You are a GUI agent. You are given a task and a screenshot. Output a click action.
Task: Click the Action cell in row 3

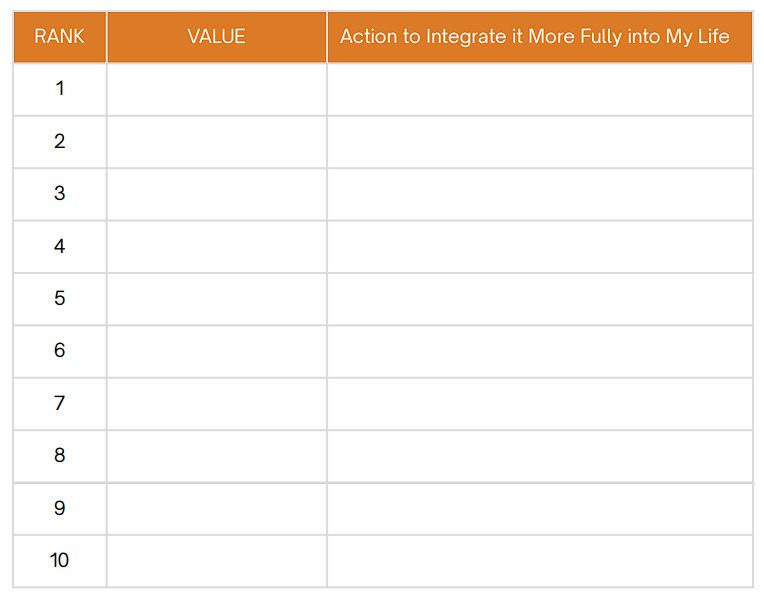(540, 194)
